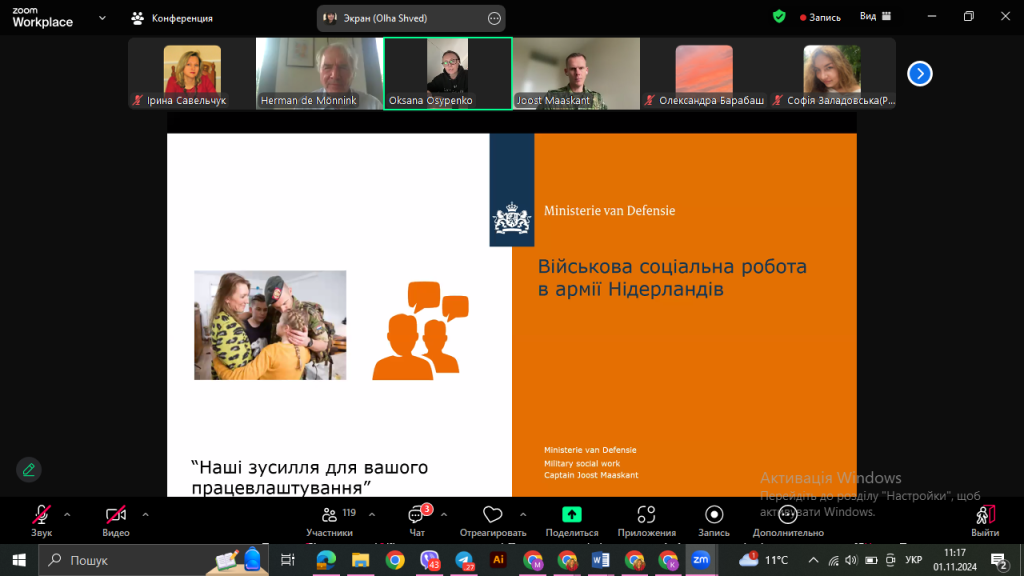Toggle recording with the Запись toolbar button
Image resolution: width=1024 pixels, height=576 pixels.
(x=714, y=518)
